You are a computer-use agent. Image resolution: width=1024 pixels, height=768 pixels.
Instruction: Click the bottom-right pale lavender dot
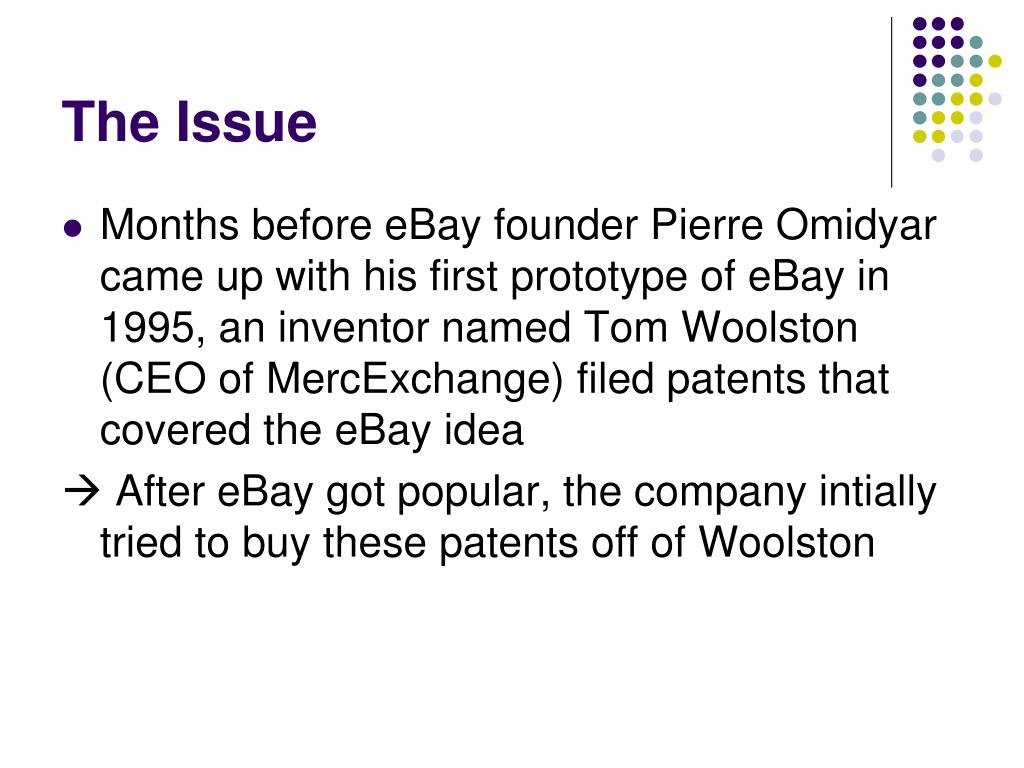pyautogui.click(x=976, y=155)
